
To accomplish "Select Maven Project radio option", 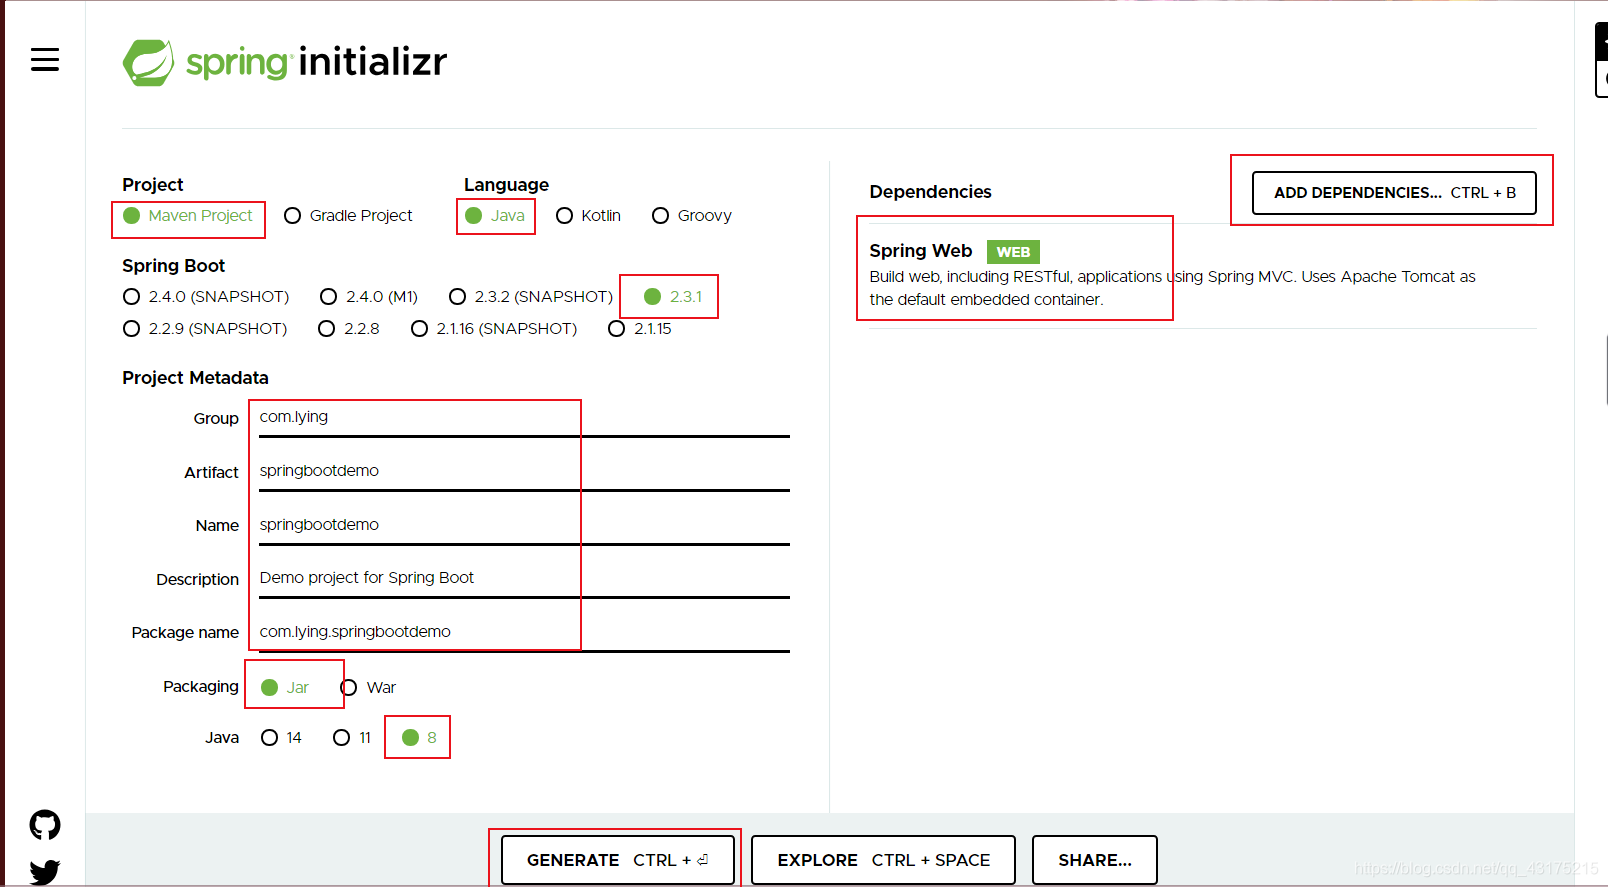I will click(188, 216).
